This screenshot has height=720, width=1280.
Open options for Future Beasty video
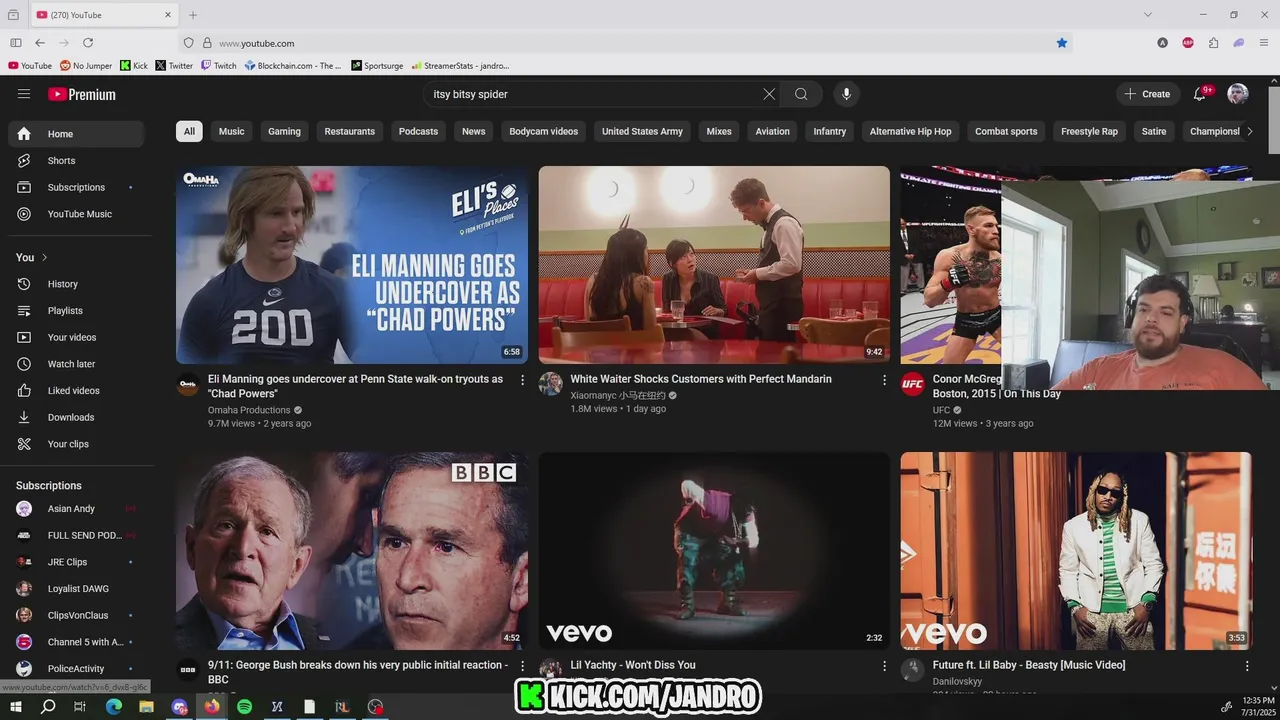(1246, 666)
